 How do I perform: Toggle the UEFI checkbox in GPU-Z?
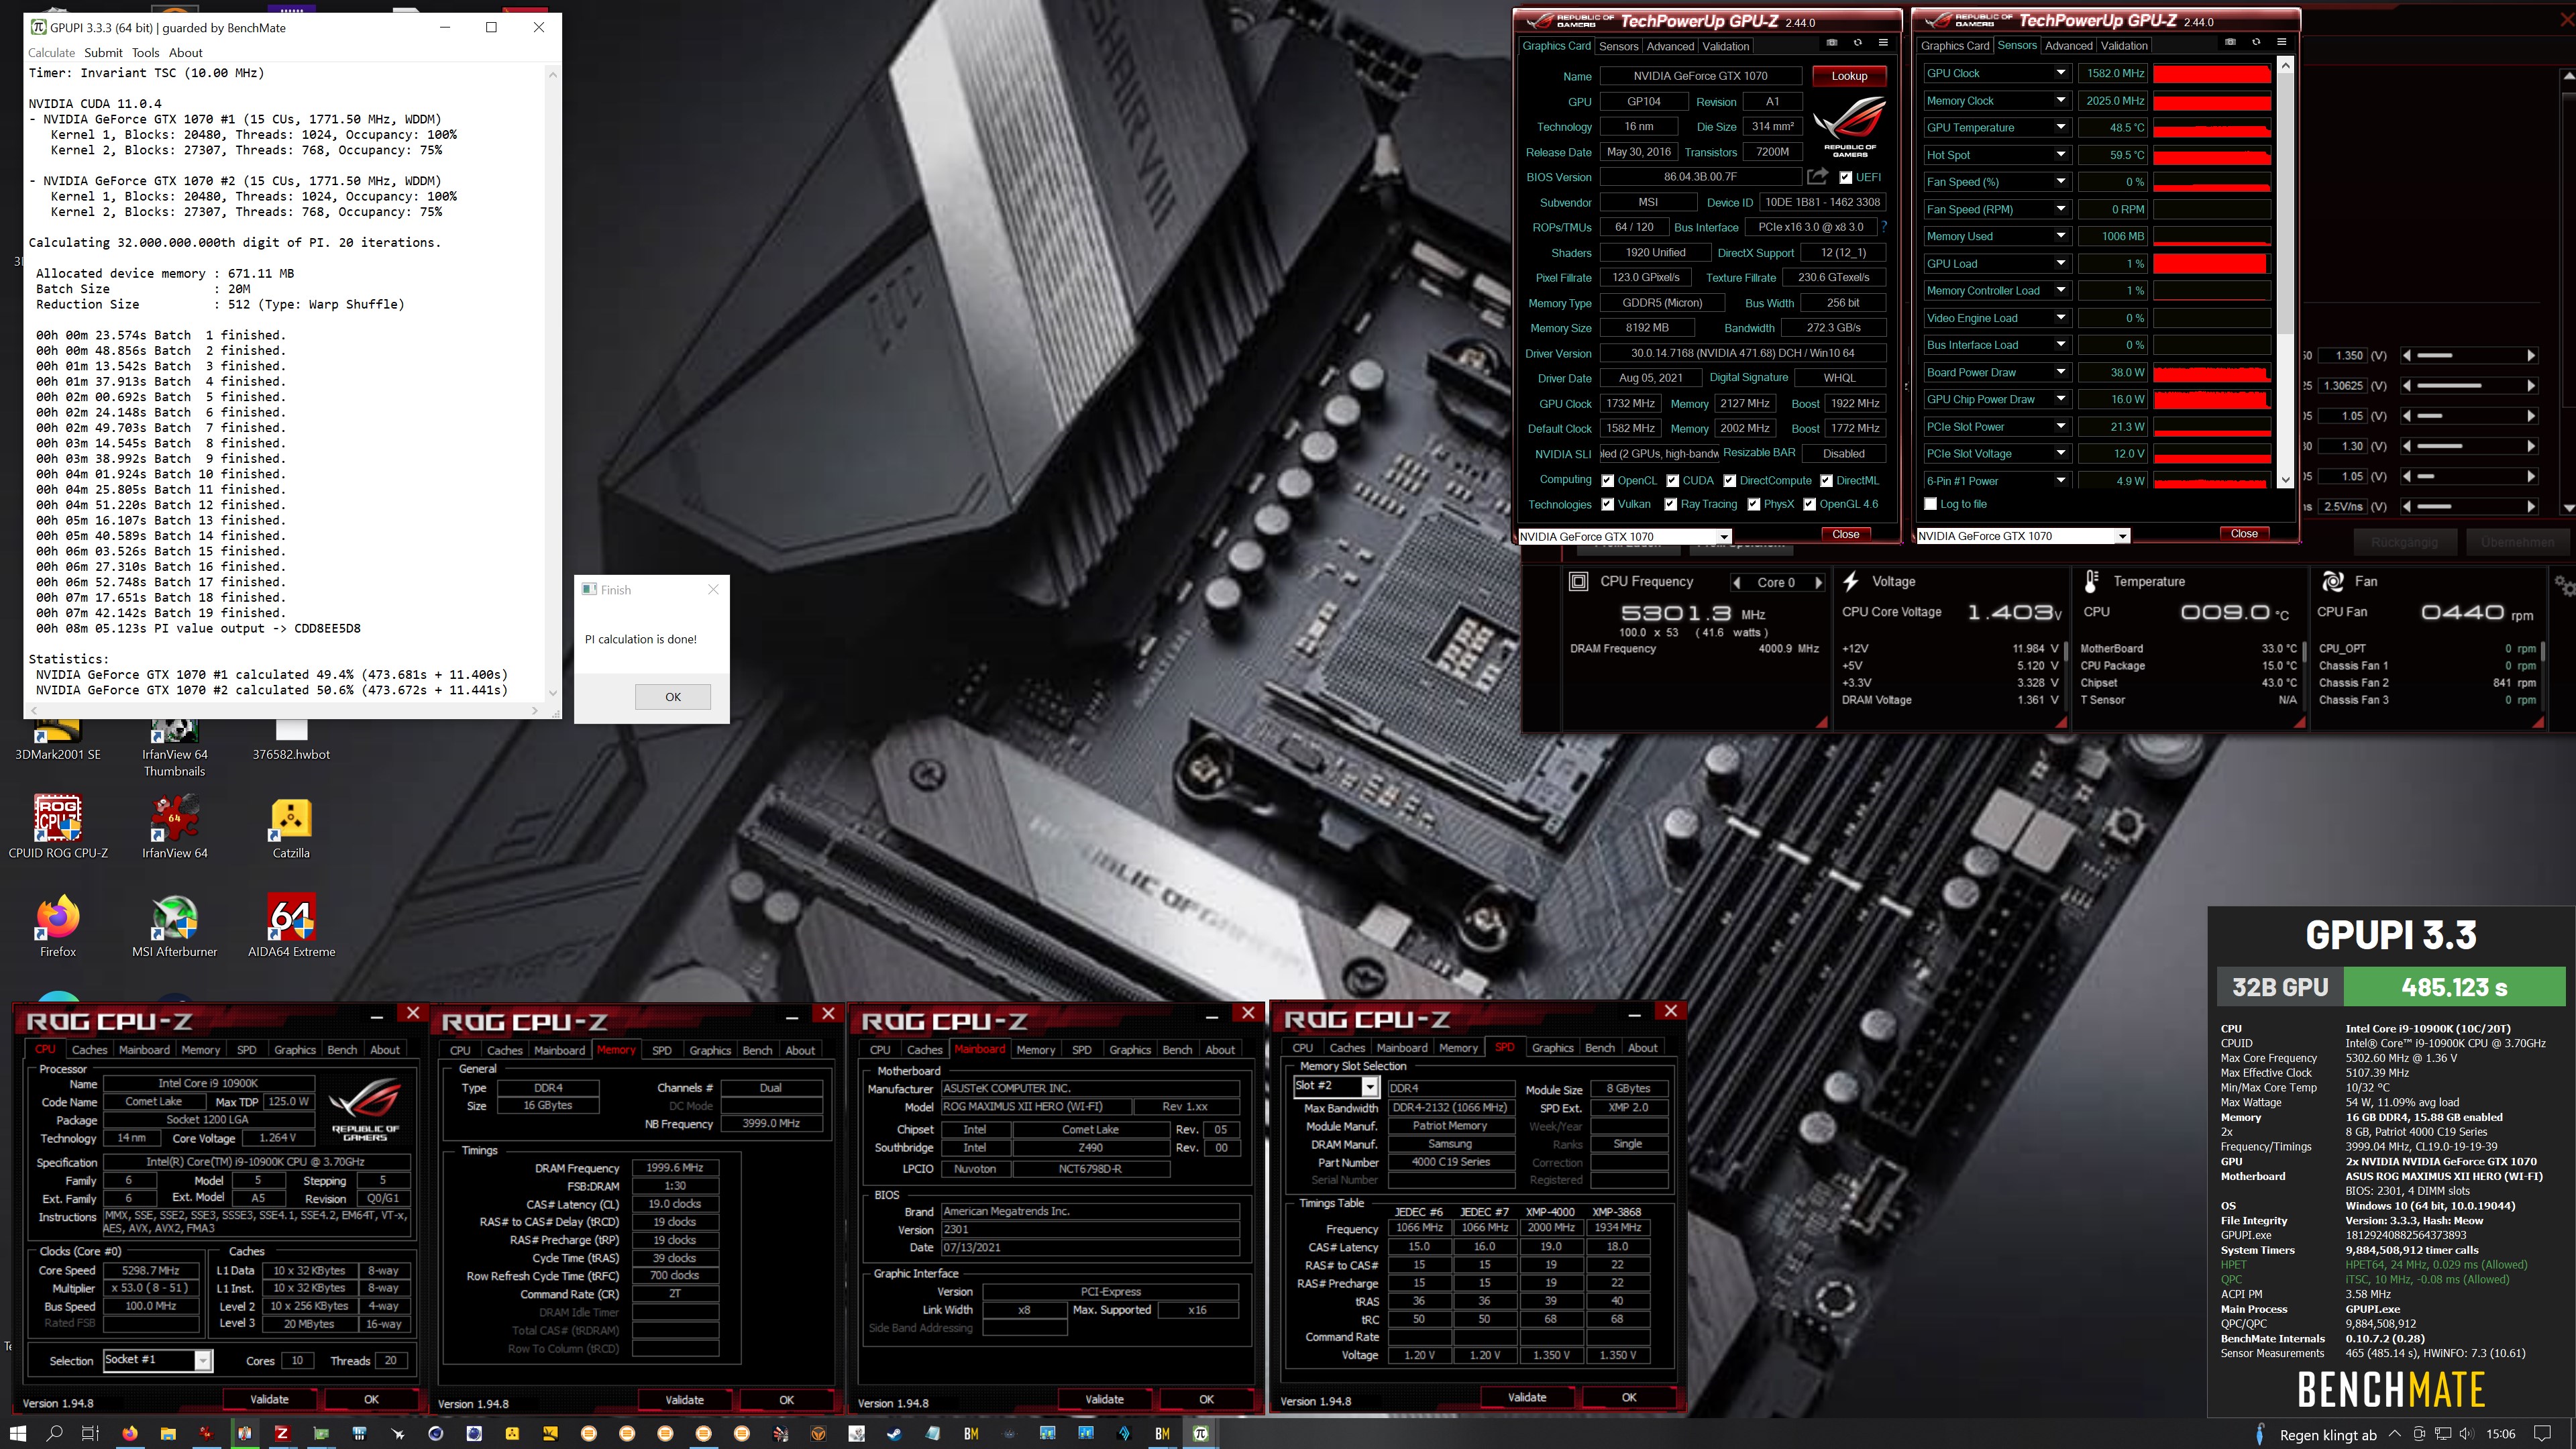point(1846,177)
